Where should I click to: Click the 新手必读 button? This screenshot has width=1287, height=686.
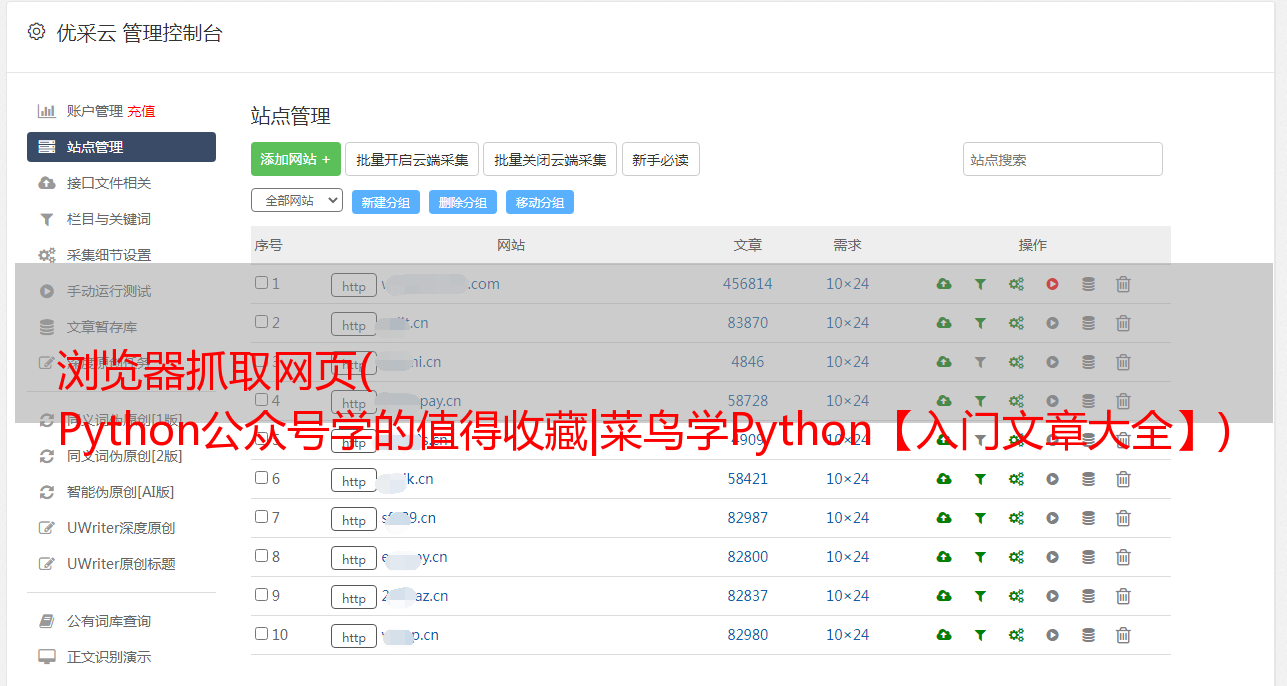pos(661,159)
